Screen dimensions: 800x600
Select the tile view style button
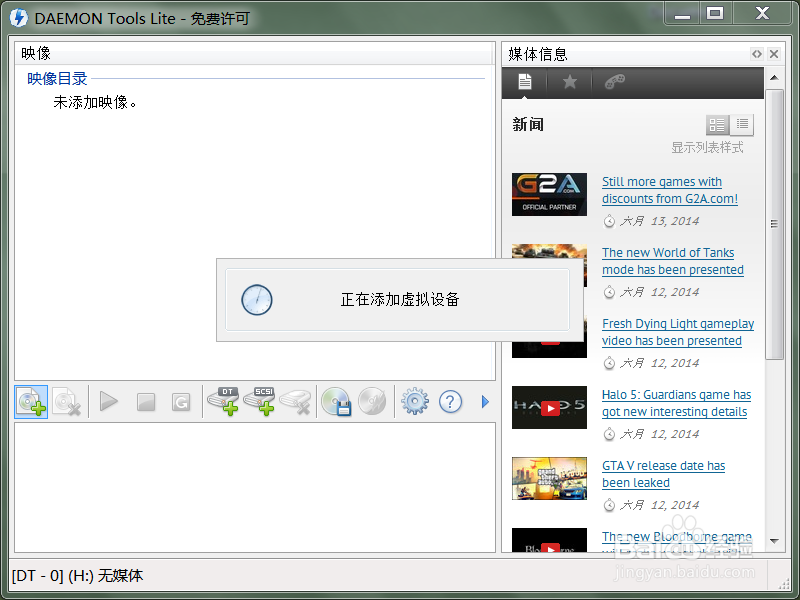coord(717,124)
